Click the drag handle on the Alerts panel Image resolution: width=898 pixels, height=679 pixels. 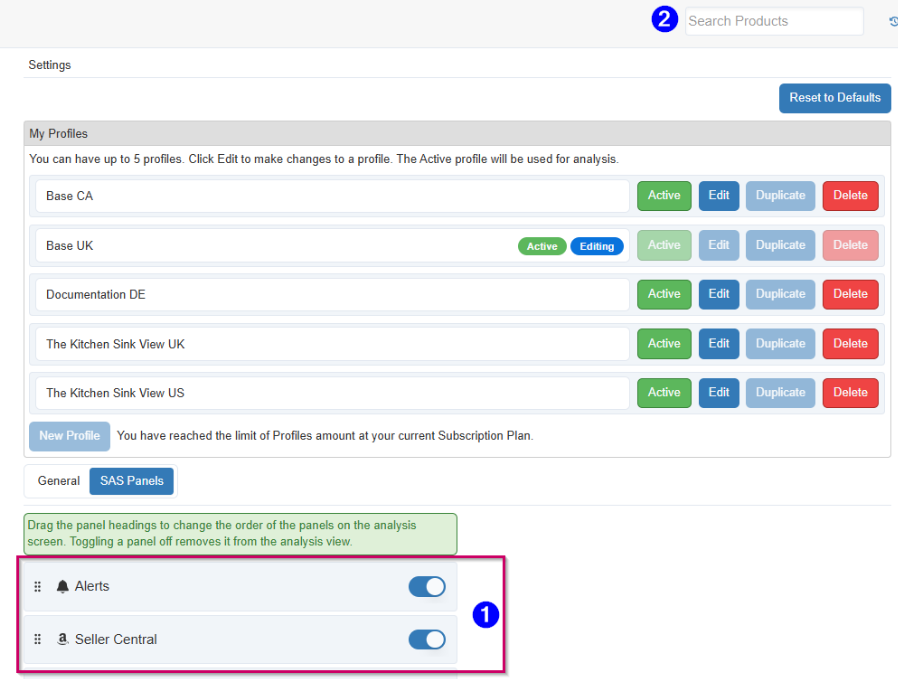[x=37, y=586]
